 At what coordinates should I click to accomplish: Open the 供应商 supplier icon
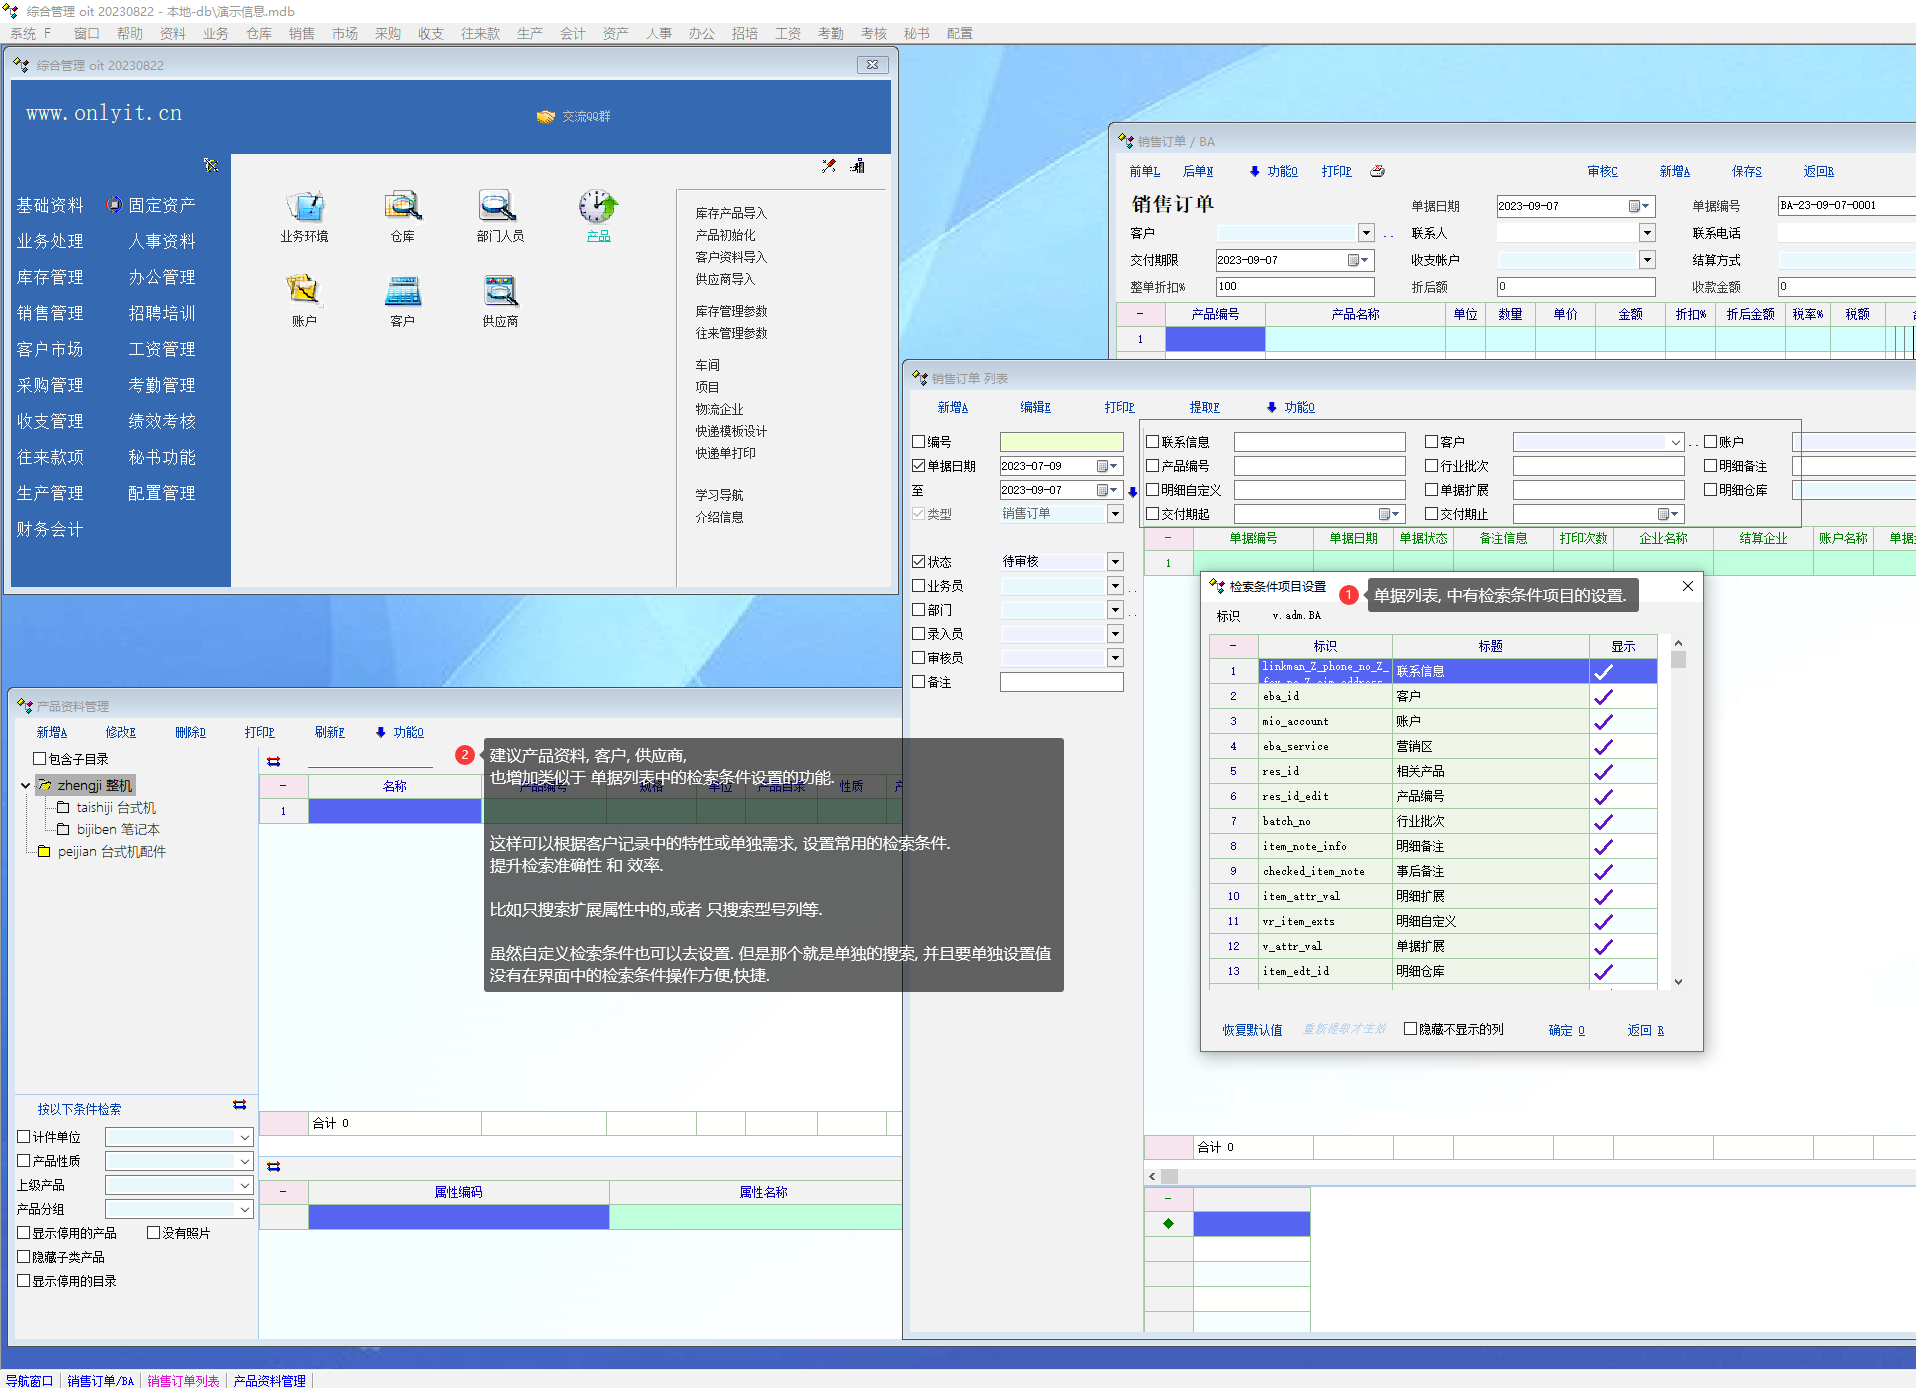click(500, 291)
